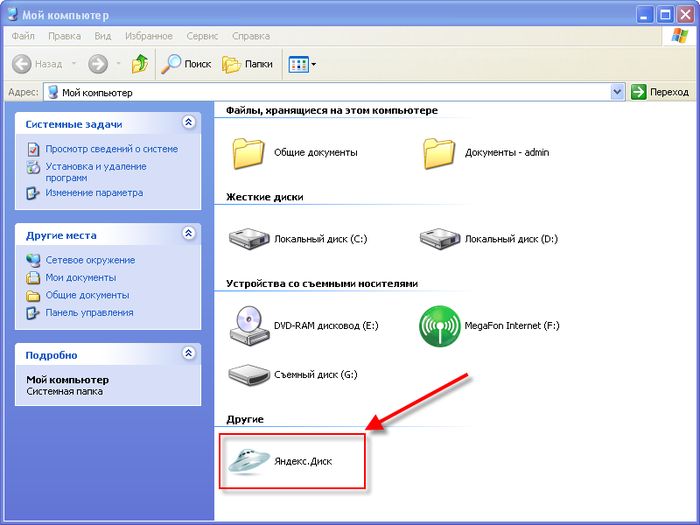Select the Локальный диск (D:) drive icon
Image resolution: width=700 pixels, height=525 pixels.
click(x=440, y=239)
